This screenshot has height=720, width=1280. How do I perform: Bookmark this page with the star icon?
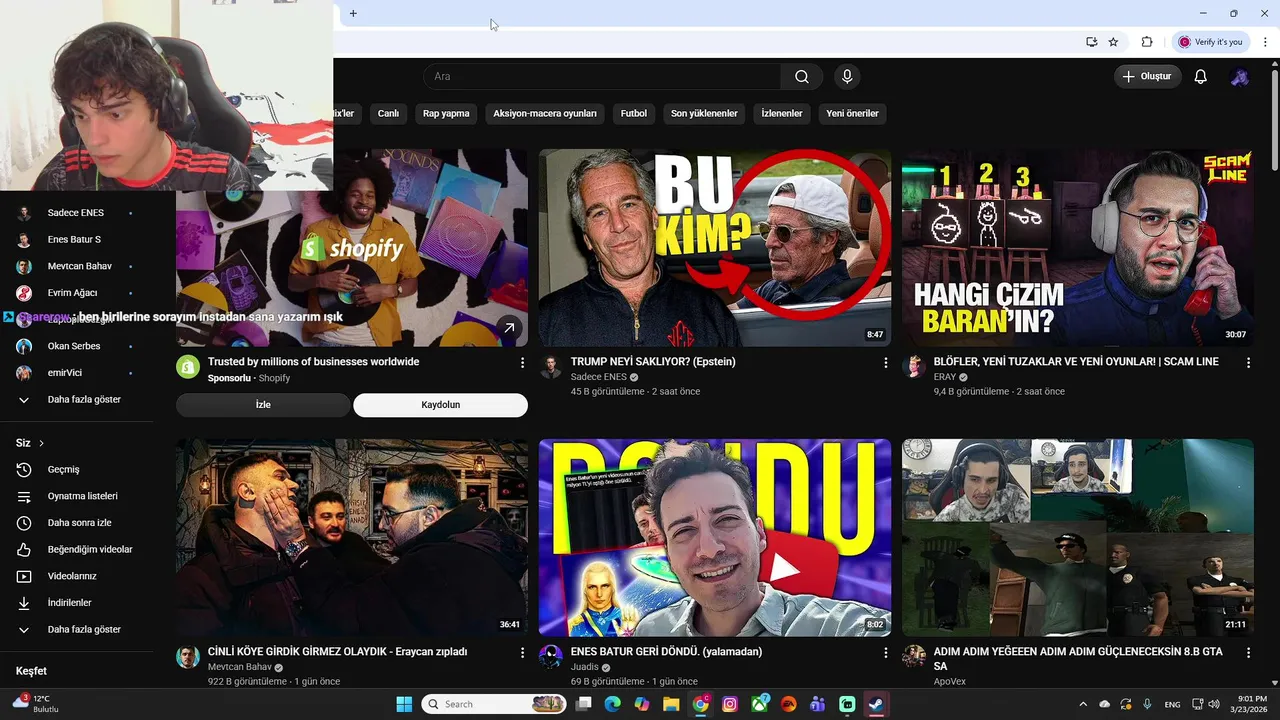(x=1113, y=42)
